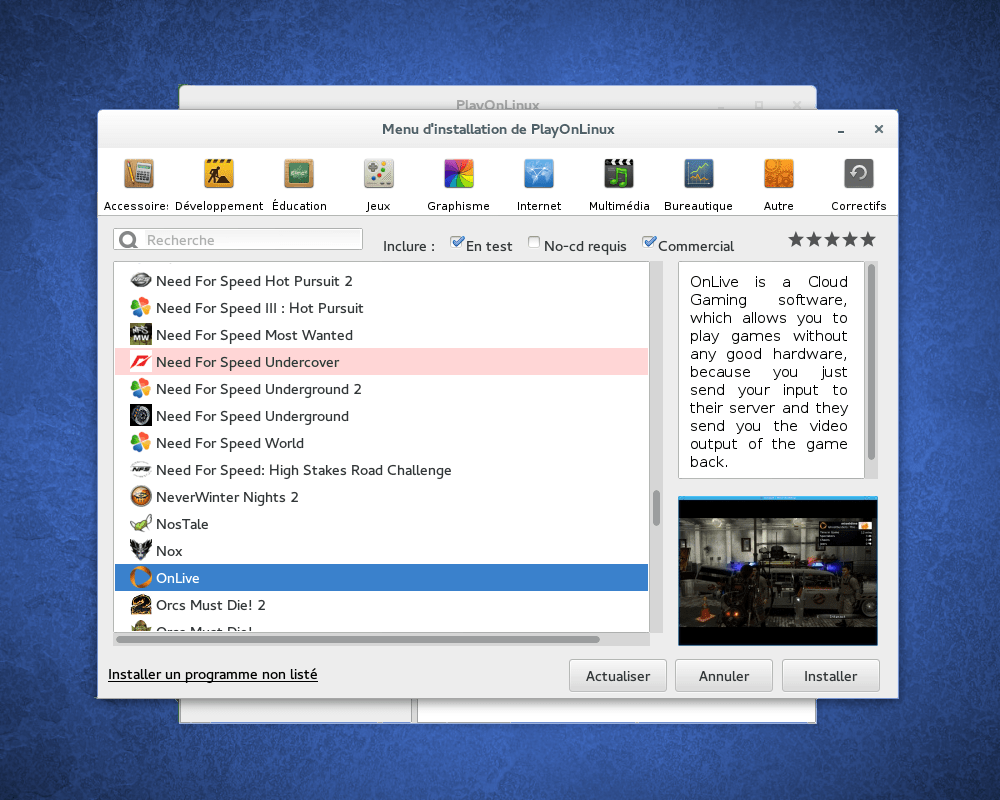Open the Accessoires category icon

(139, 174)
